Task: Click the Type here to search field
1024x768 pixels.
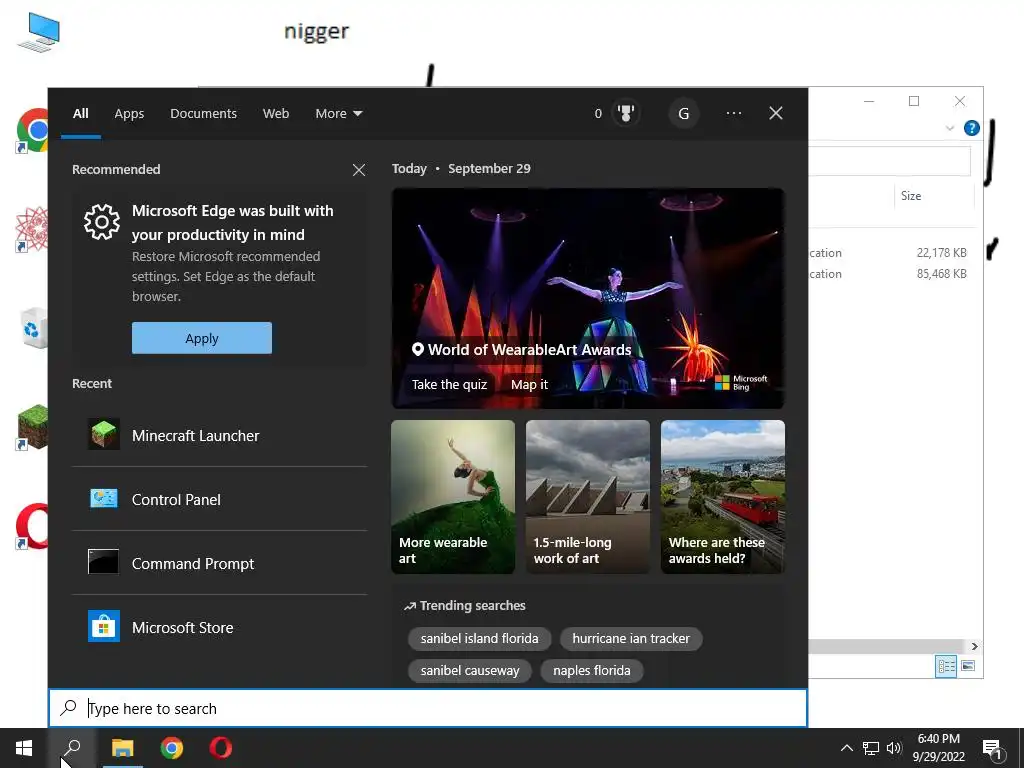Action: (428, 708)
